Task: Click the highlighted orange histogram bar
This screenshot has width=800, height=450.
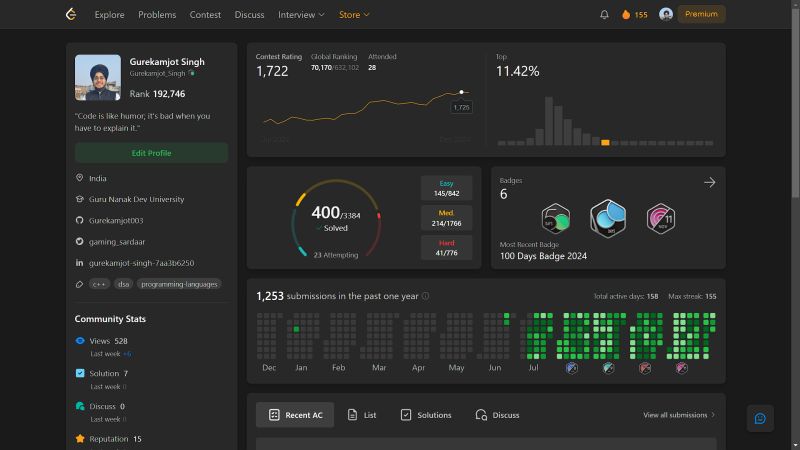Action: pyautogui.click(x=605, y=142)
